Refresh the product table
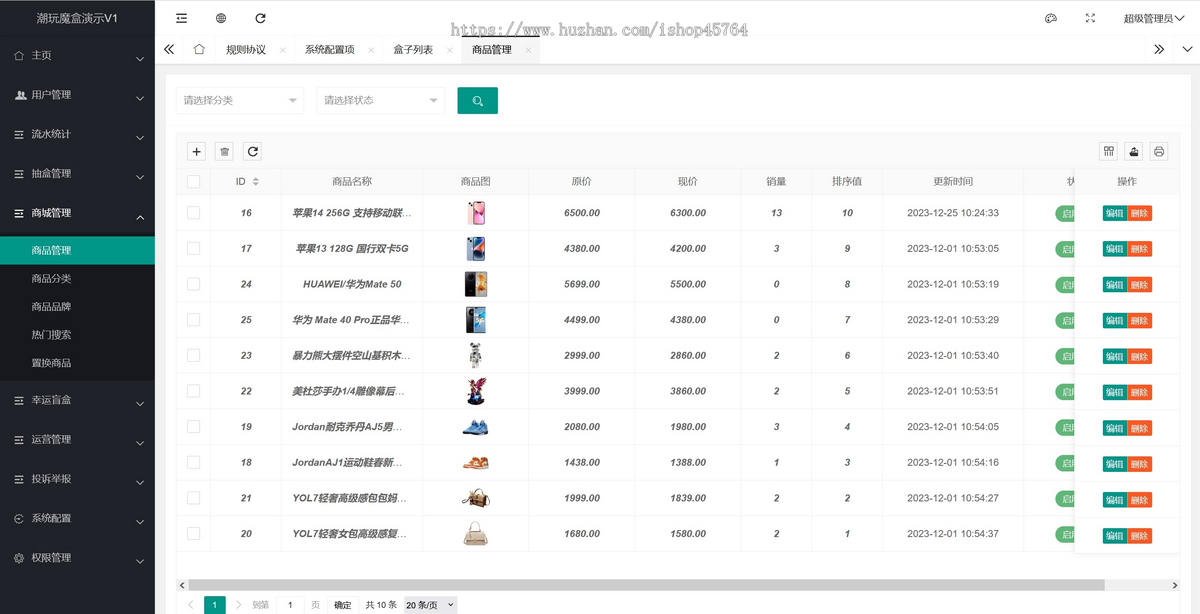Viewport: 1200px width, 614px height. (x=253, y=151)
